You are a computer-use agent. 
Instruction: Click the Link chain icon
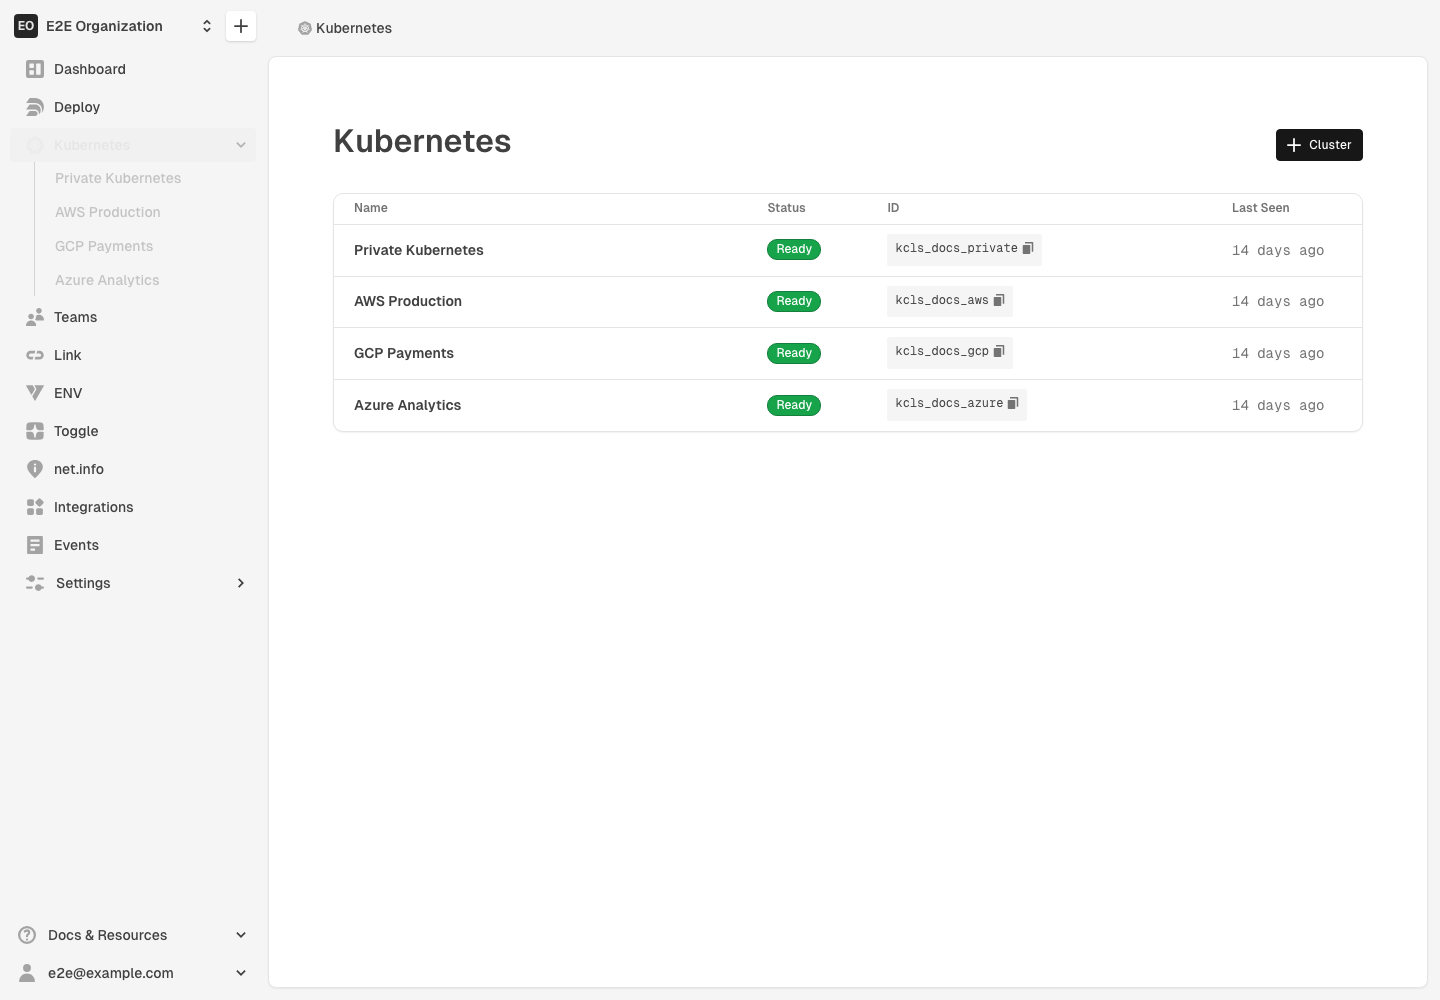(x=35, y=355)
